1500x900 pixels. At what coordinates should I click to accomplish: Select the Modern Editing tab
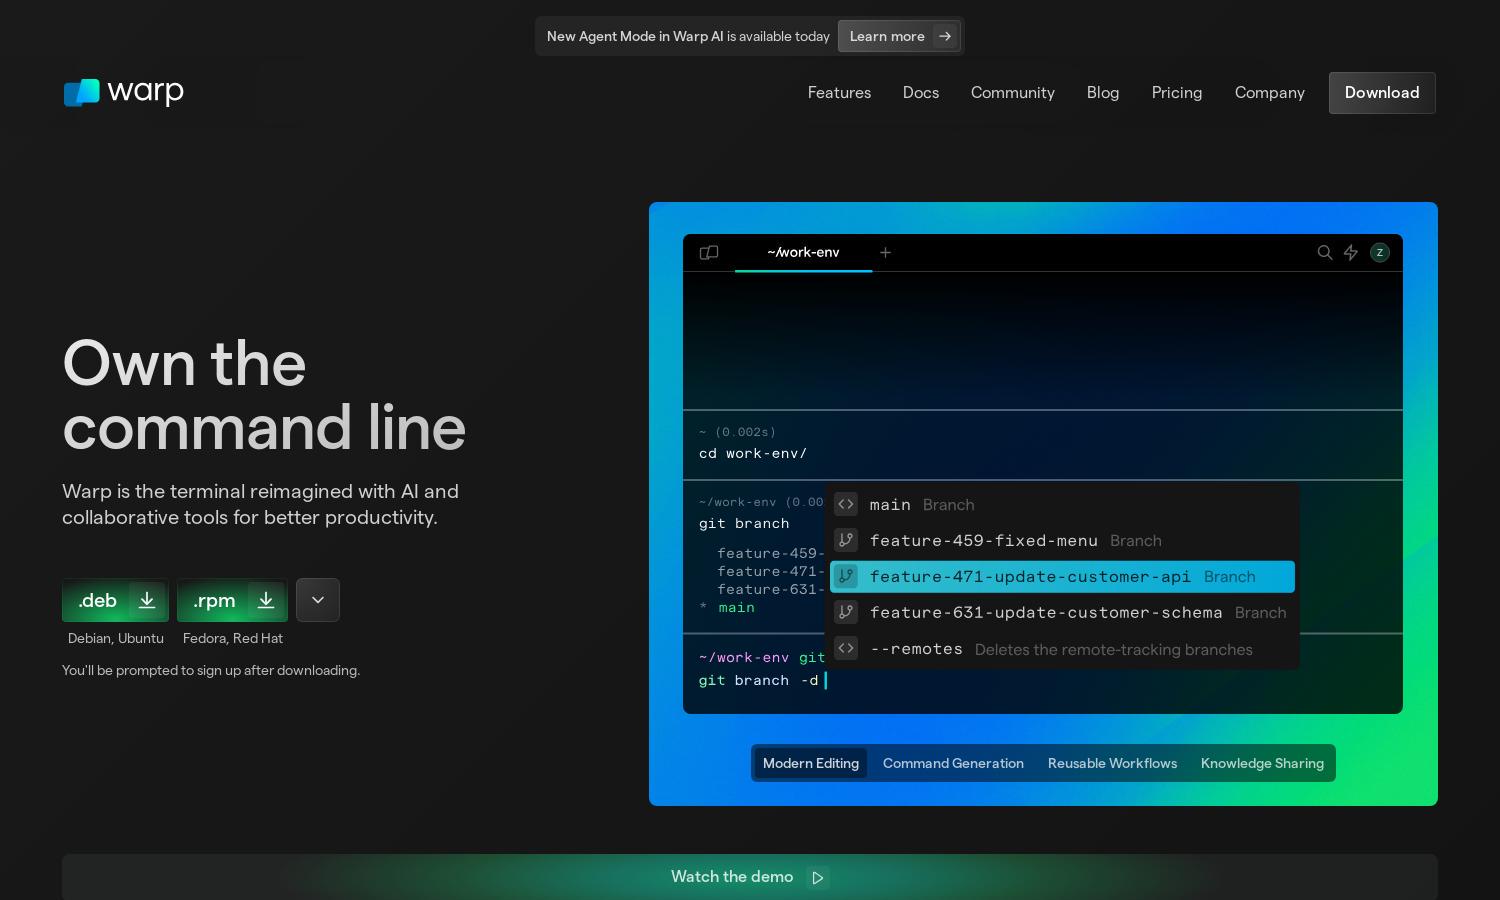[811, 763]
